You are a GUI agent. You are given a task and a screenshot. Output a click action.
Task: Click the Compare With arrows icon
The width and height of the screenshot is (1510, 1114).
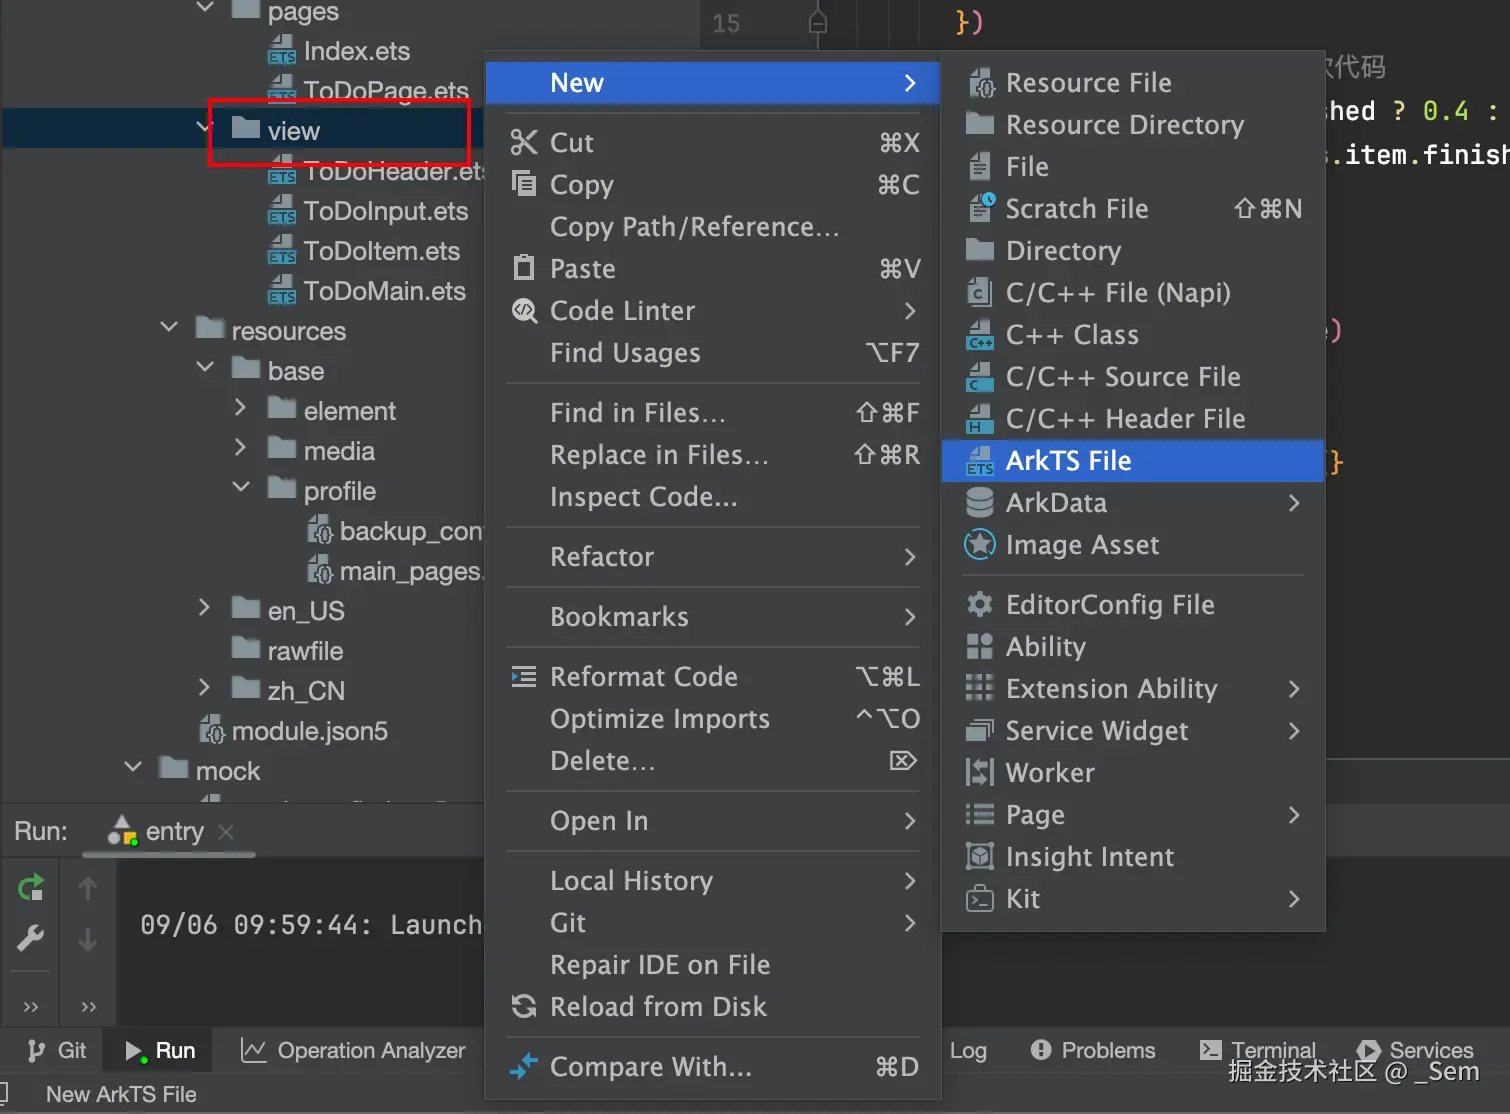point(524,1067)
